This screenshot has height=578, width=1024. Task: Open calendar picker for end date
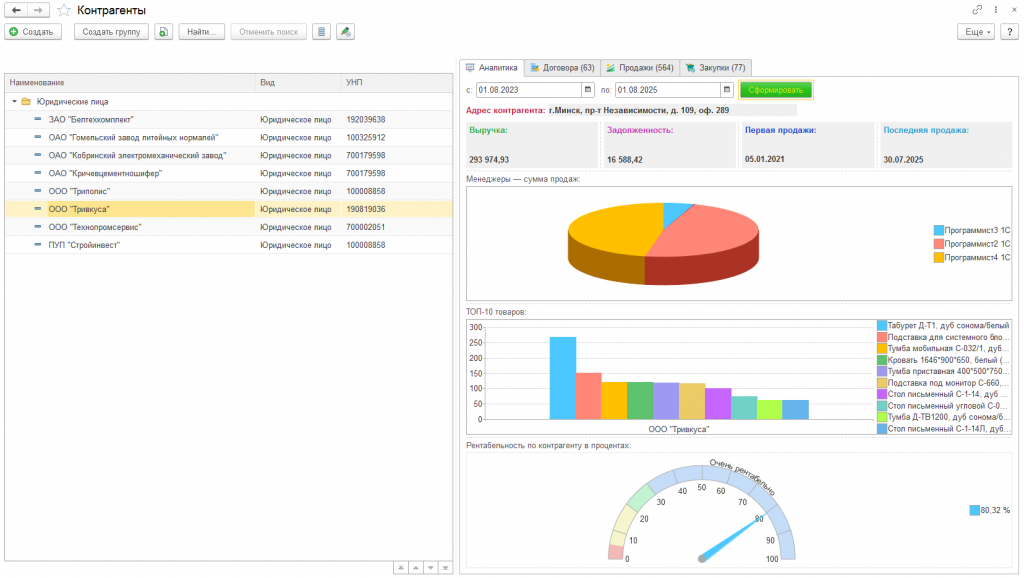pyautogui.click(x=726, y=90)
